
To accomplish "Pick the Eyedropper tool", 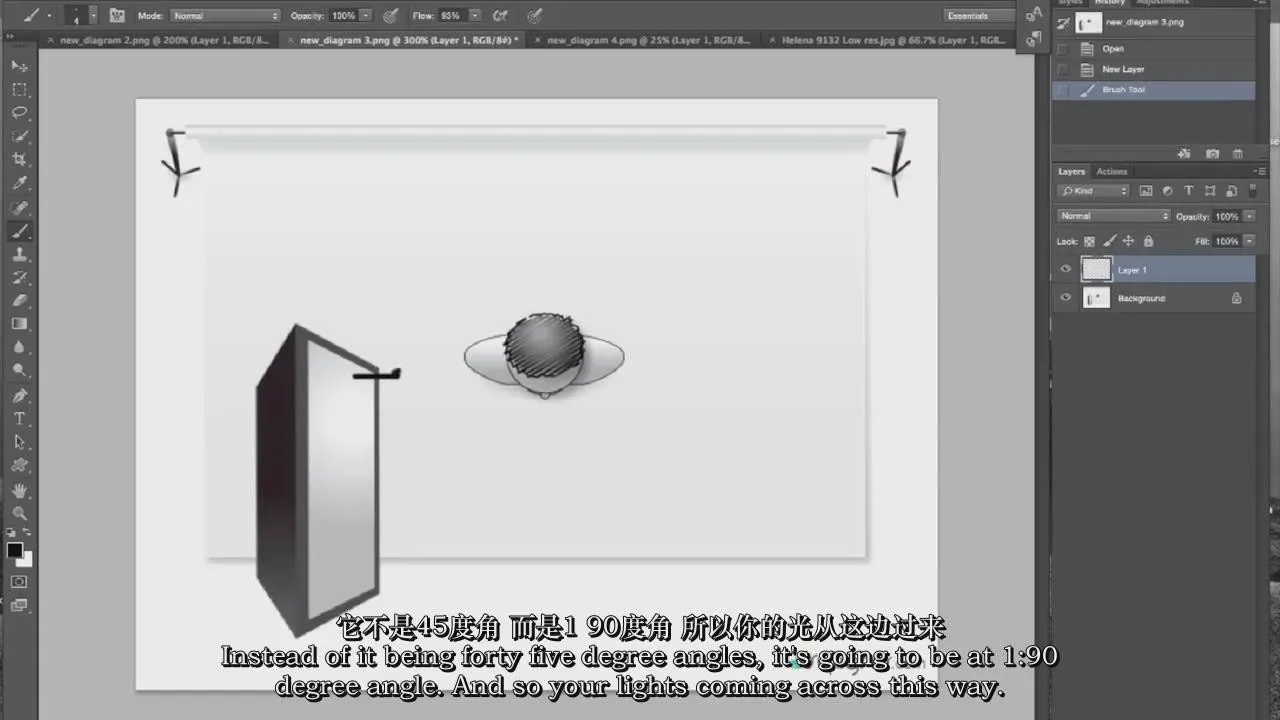I will [x=19, y=184].
